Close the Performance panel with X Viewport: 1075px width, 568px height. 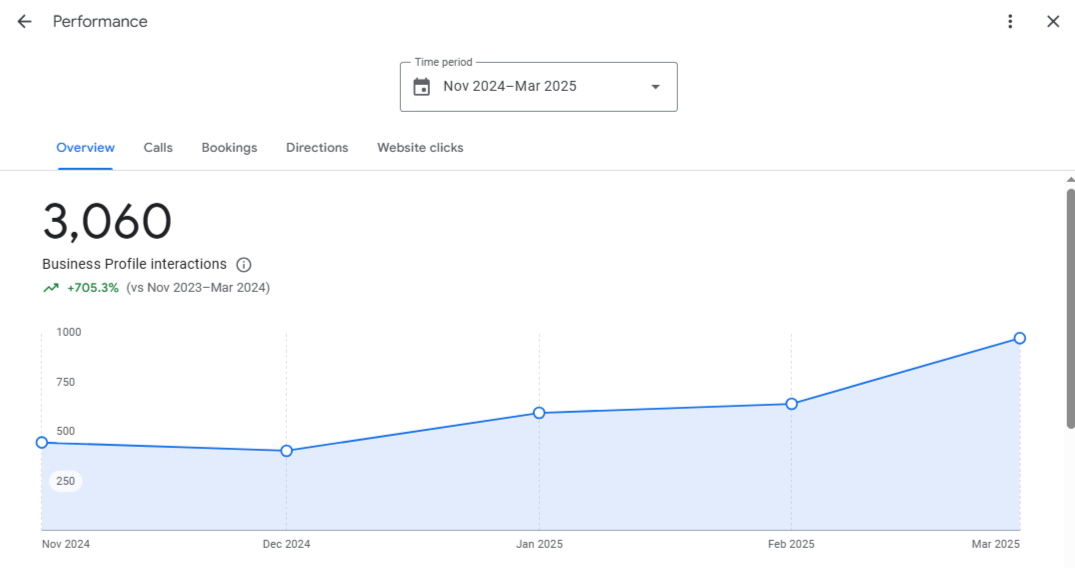1053,21
